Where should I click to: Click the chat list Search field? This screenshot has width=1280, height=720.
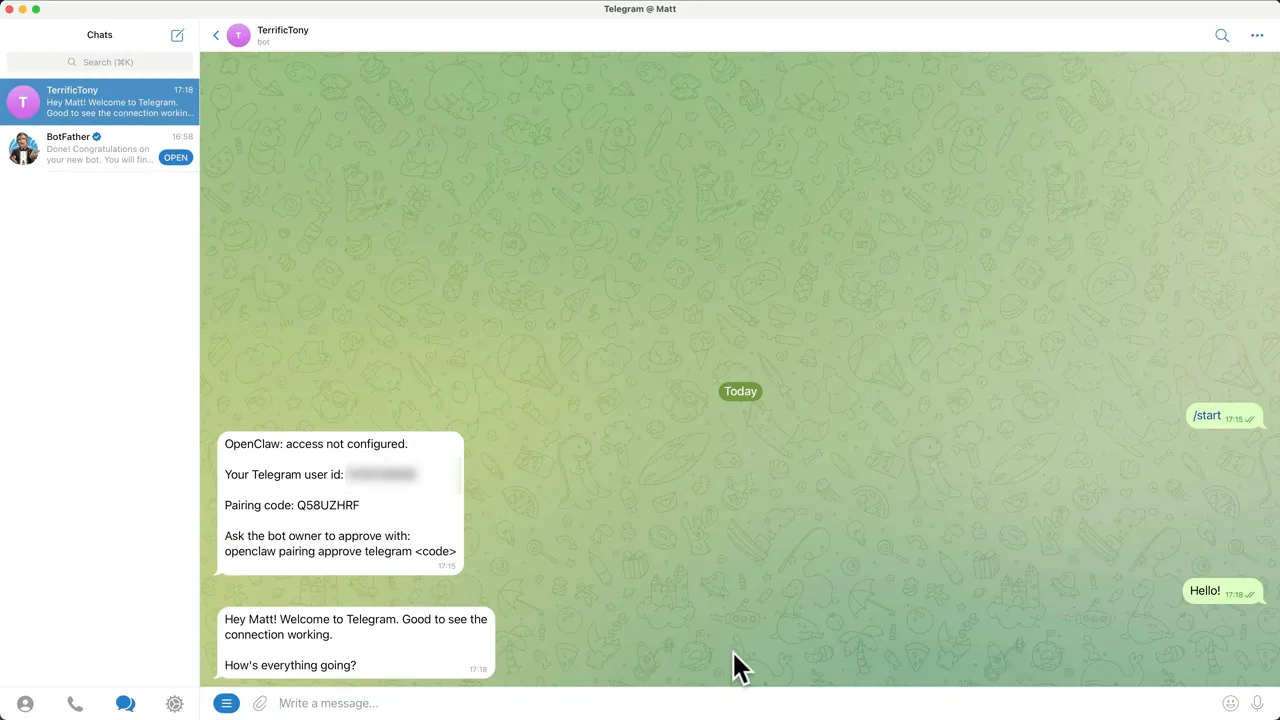pyautogui.click(x=100, y=62)
